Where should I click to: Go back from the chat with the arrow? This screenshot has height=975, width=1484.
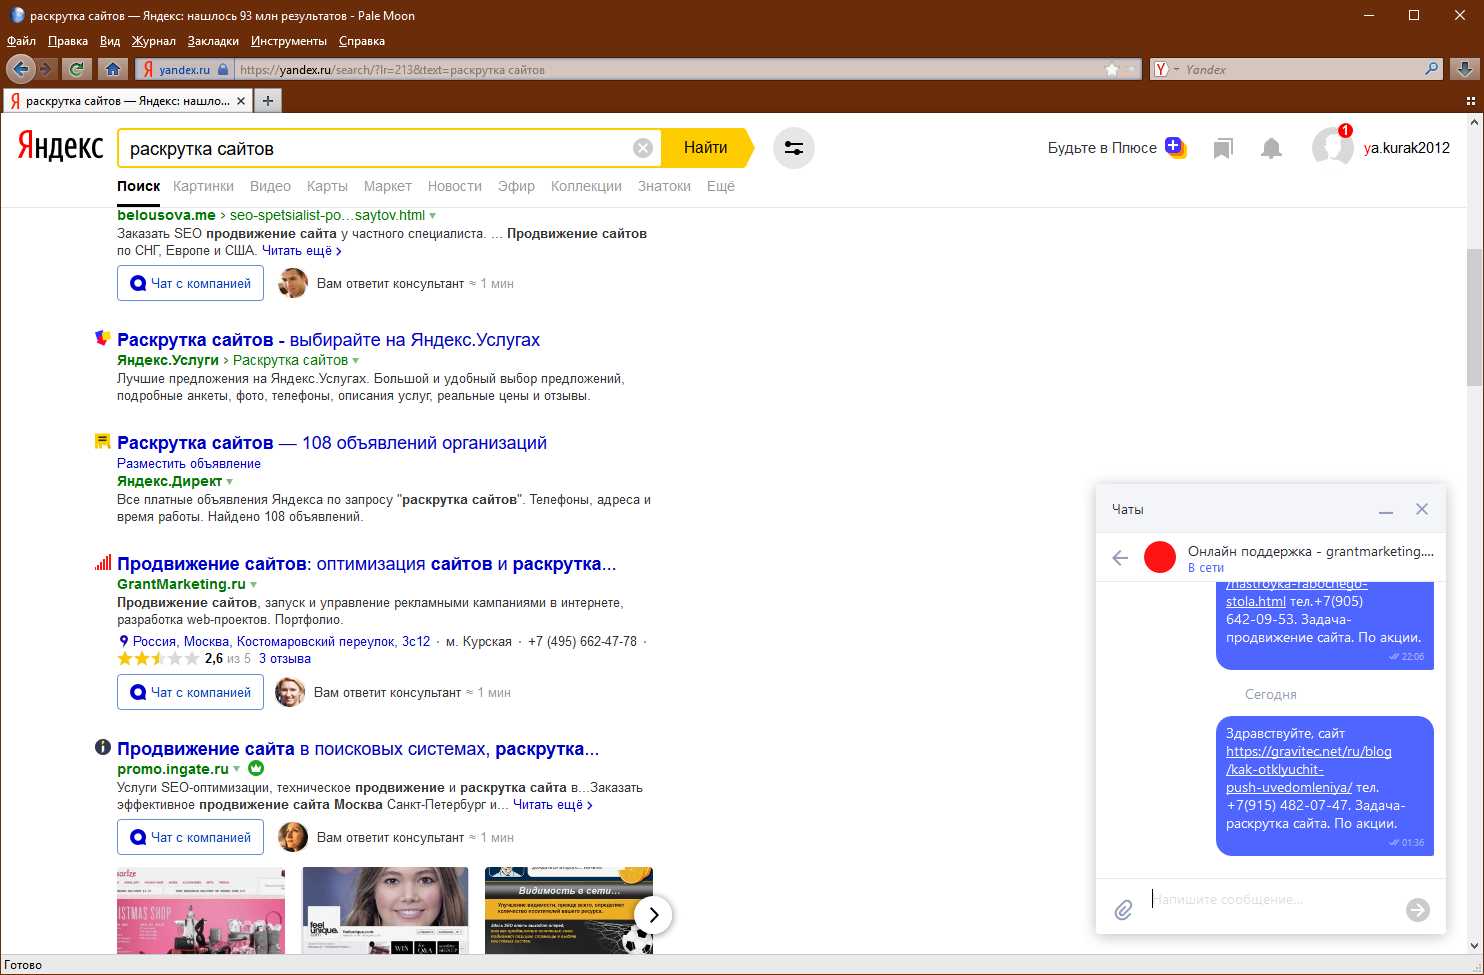1120,558
